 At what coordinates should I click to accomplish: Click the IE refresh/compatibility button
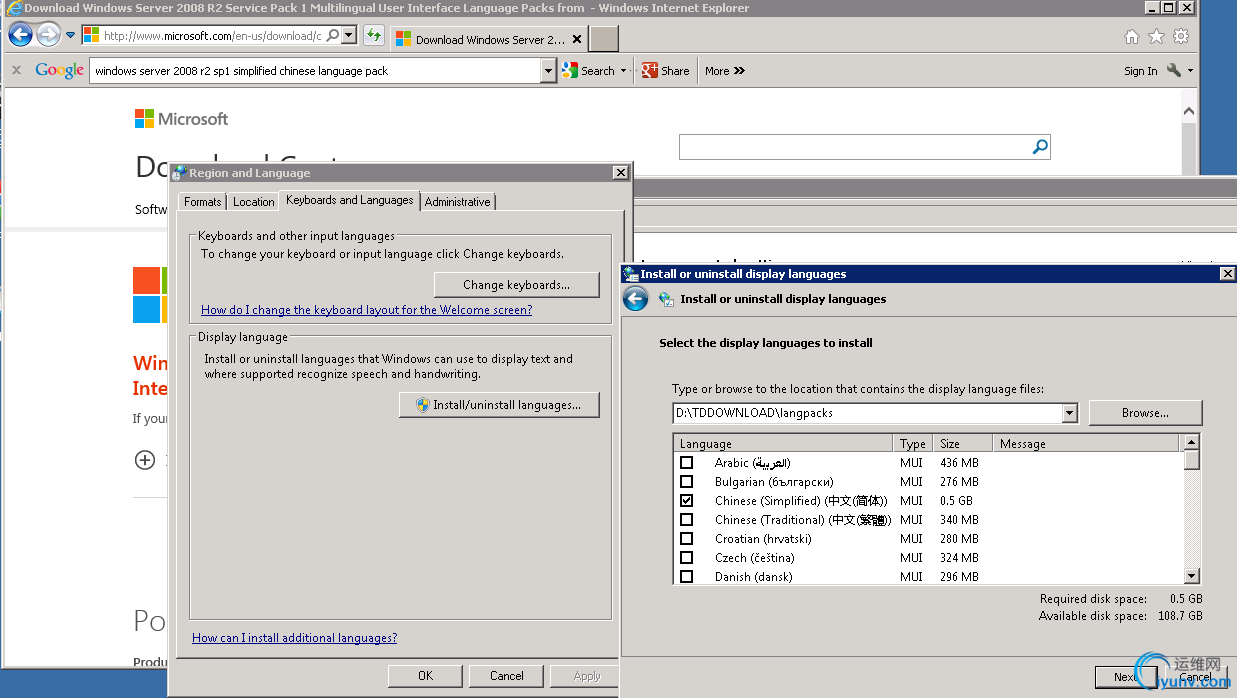pos(373,35)
